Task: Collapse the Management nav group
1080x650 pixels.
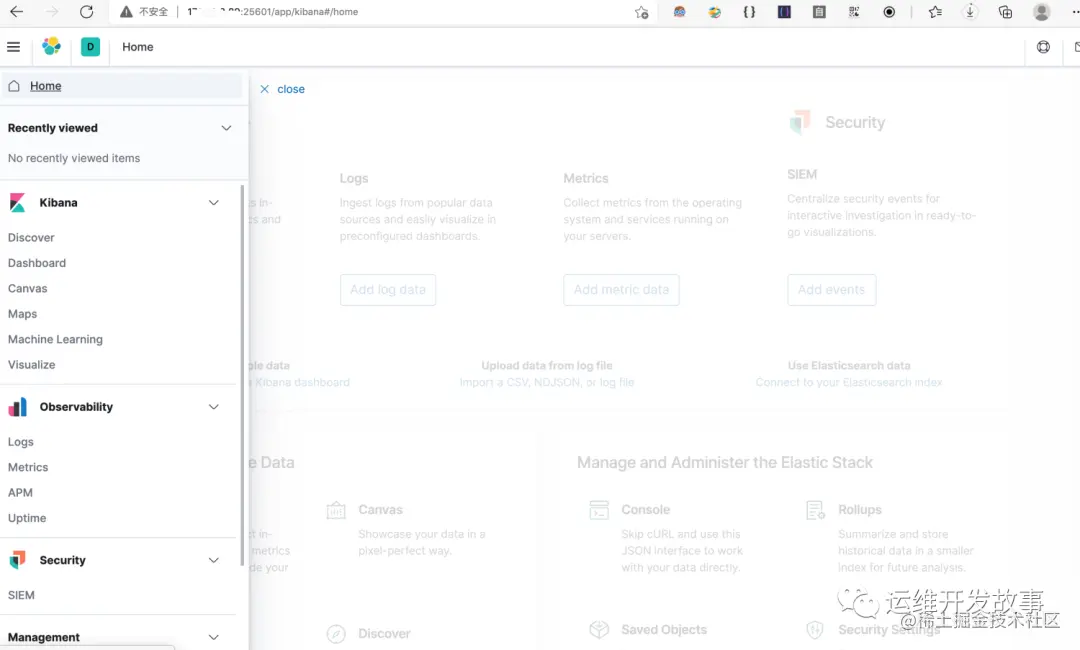Action: coord(214,638)
